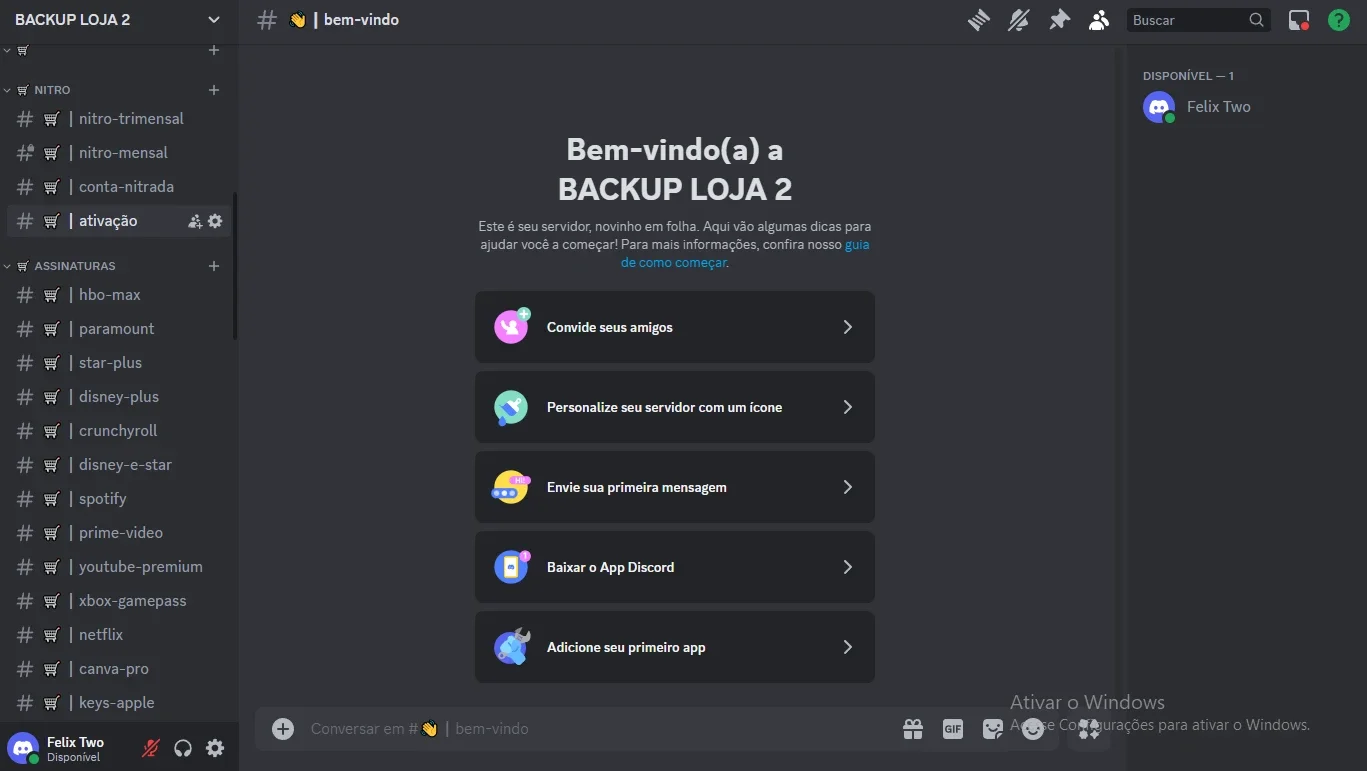Open the hbo-max channel

[119, 295]
